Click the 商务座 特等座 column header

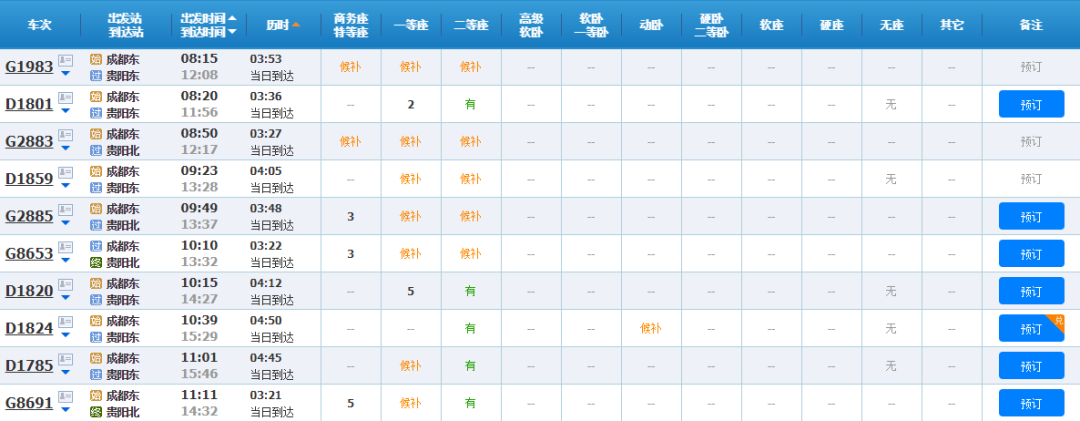(x=351, y=25)
